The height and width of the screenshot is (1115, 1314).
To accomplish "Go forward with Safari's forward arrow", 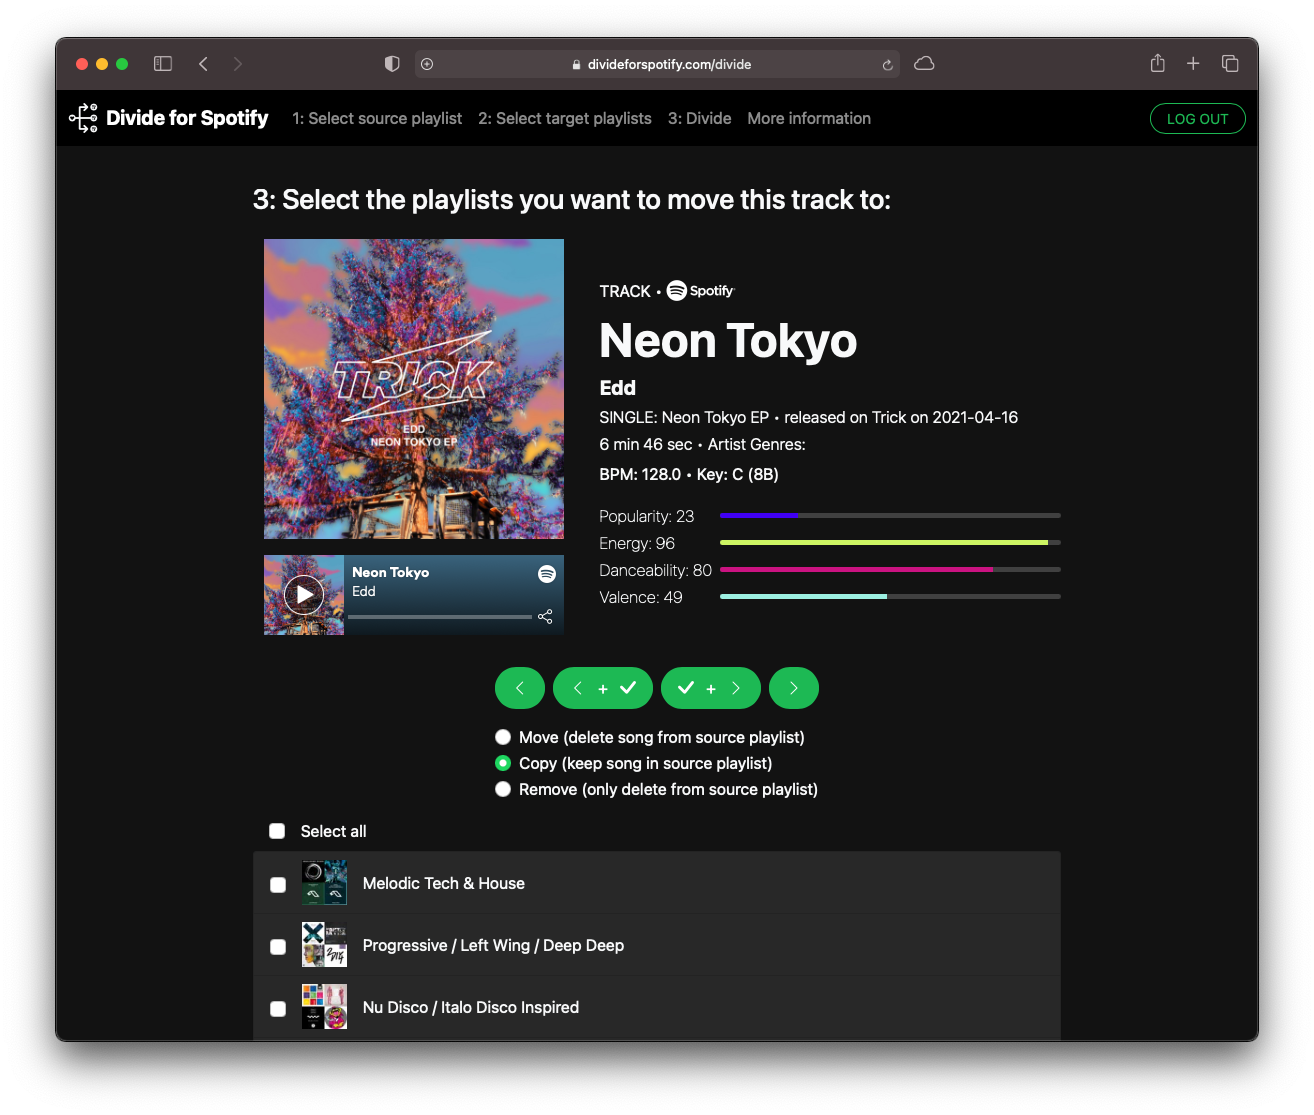I will pyautogui.click(x=237, y=64).
